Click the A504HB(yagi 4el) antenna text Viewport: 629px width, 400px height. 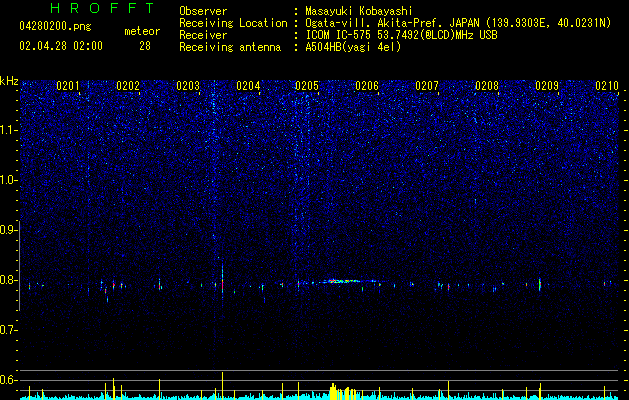pos(353,47)
